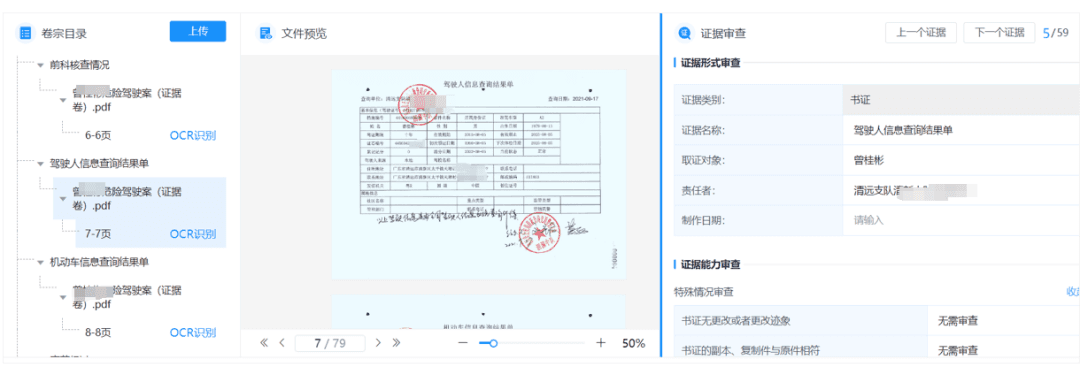This screenshot has width=1080, height=390.
Task: Select 前科核查情况 in the tree
Action: (79, 65)
